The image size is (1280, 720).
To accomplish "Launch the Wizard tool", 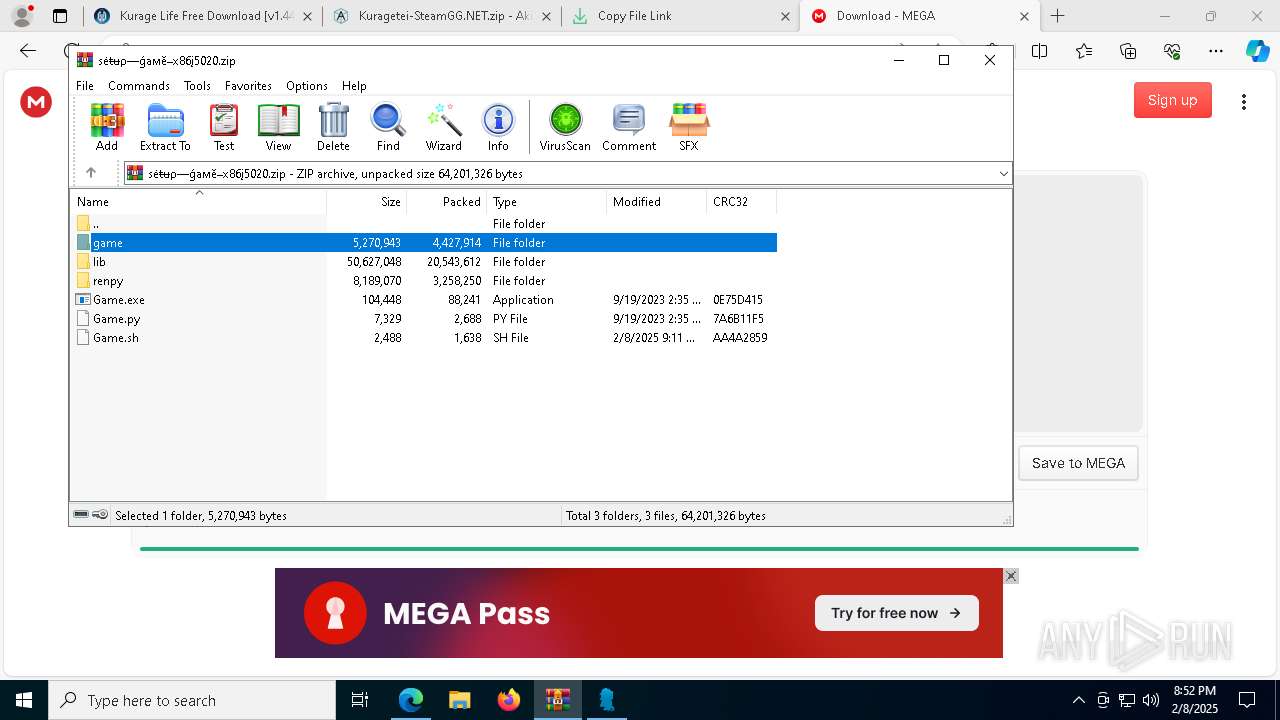I will click(444, 127).
